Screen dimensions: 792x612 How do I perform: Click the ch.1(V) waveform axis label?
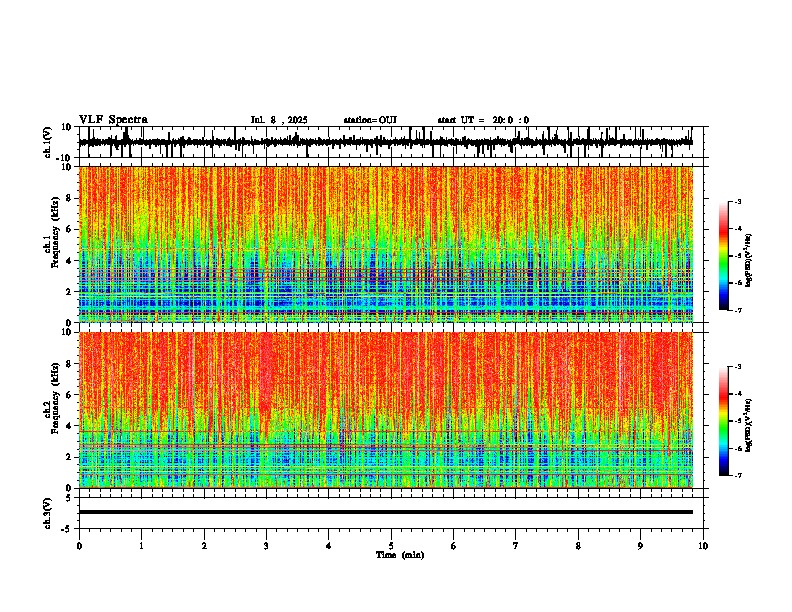pyautogui.click(x=49, y=142)
